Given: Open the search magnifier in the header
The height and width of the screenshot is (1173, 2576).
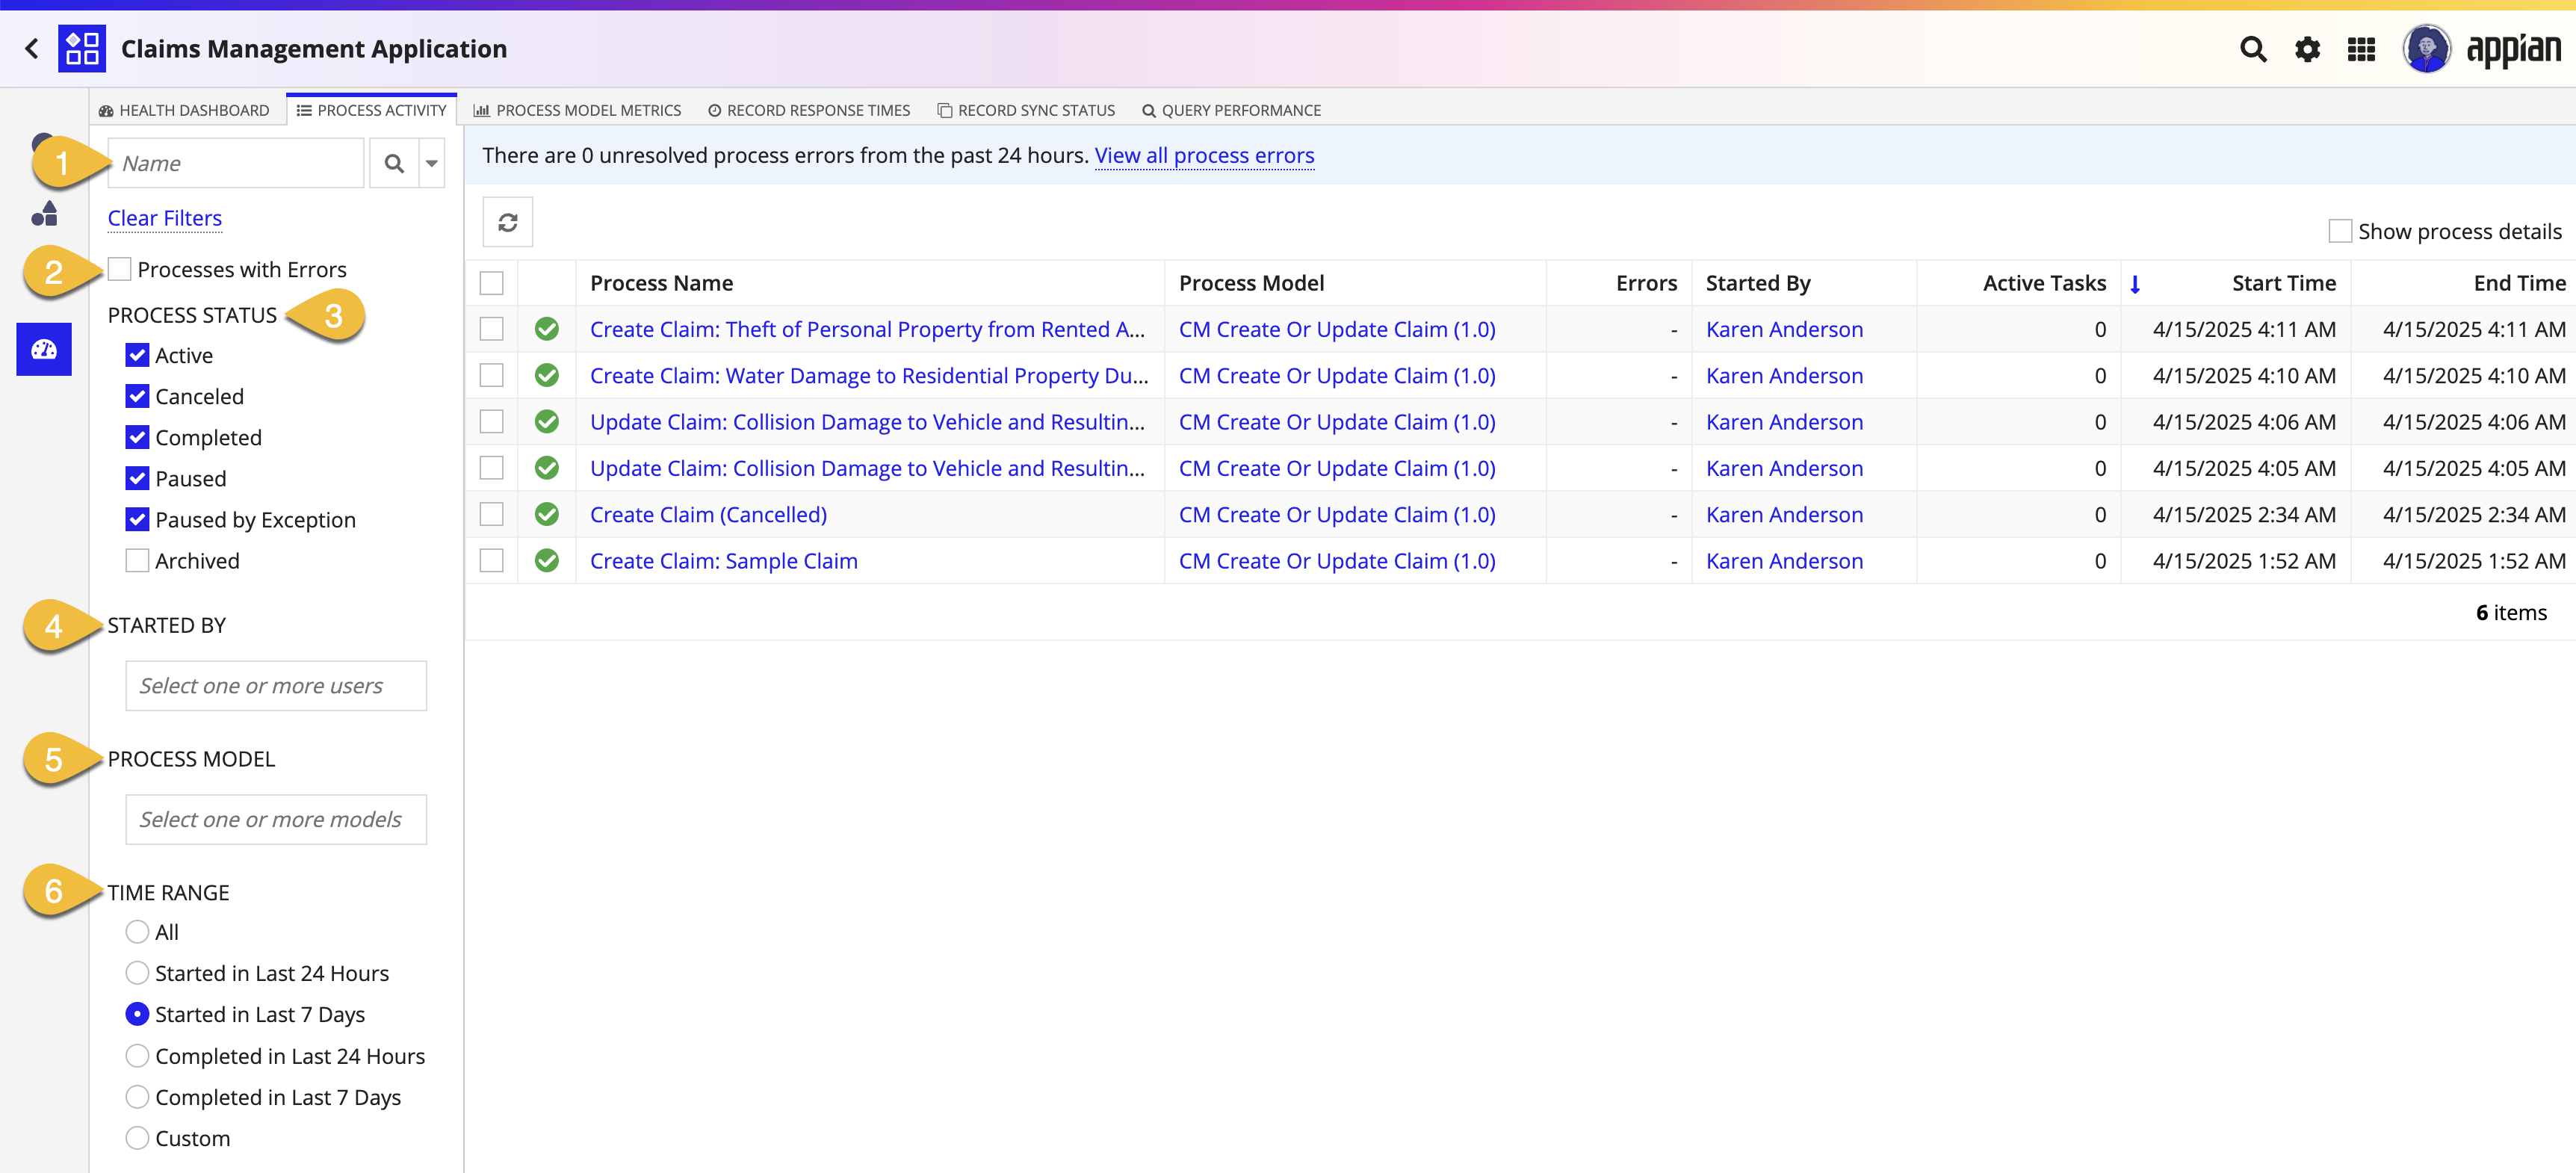Looking at the screenshot, I should pyautogui.click(x=2252, y=49).
